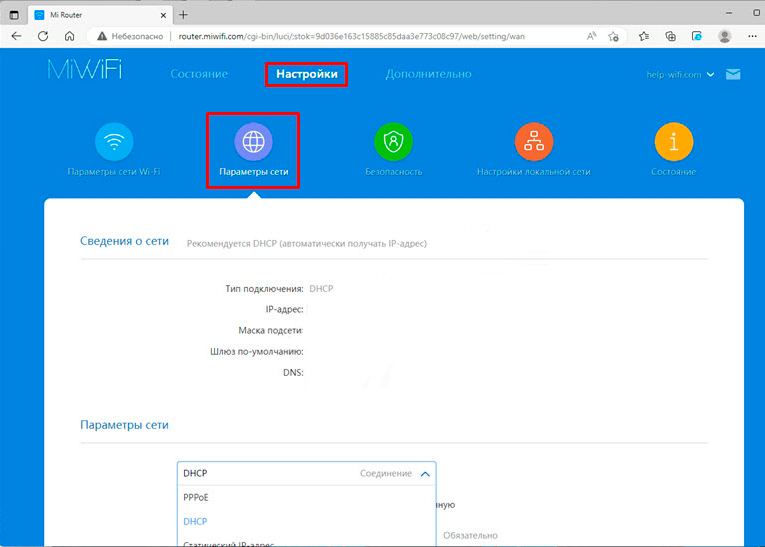Switch to Состояние top menu tab
This screenshot has height=547, width=765.
click(x=199, y=74)
